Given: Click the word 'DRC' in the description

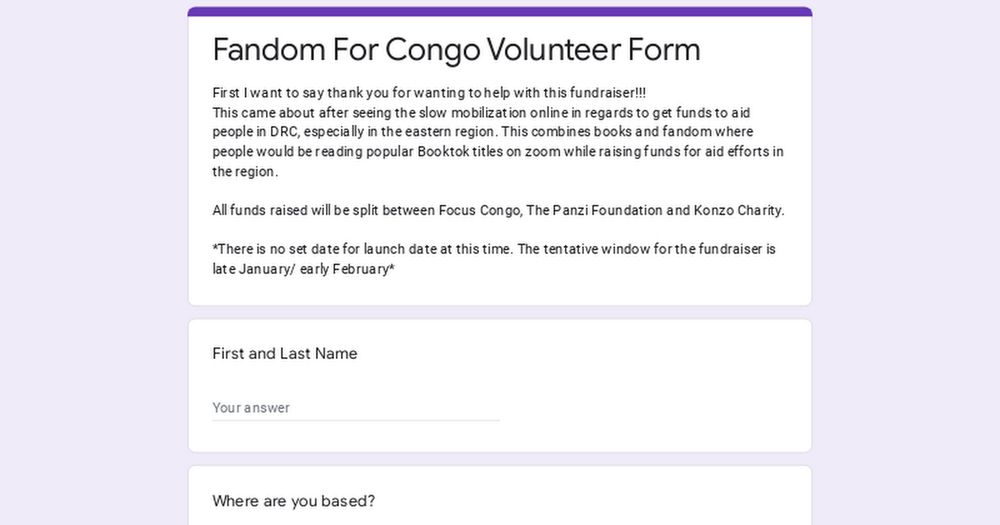Looking at the screenshot, I should coord(283,132).
